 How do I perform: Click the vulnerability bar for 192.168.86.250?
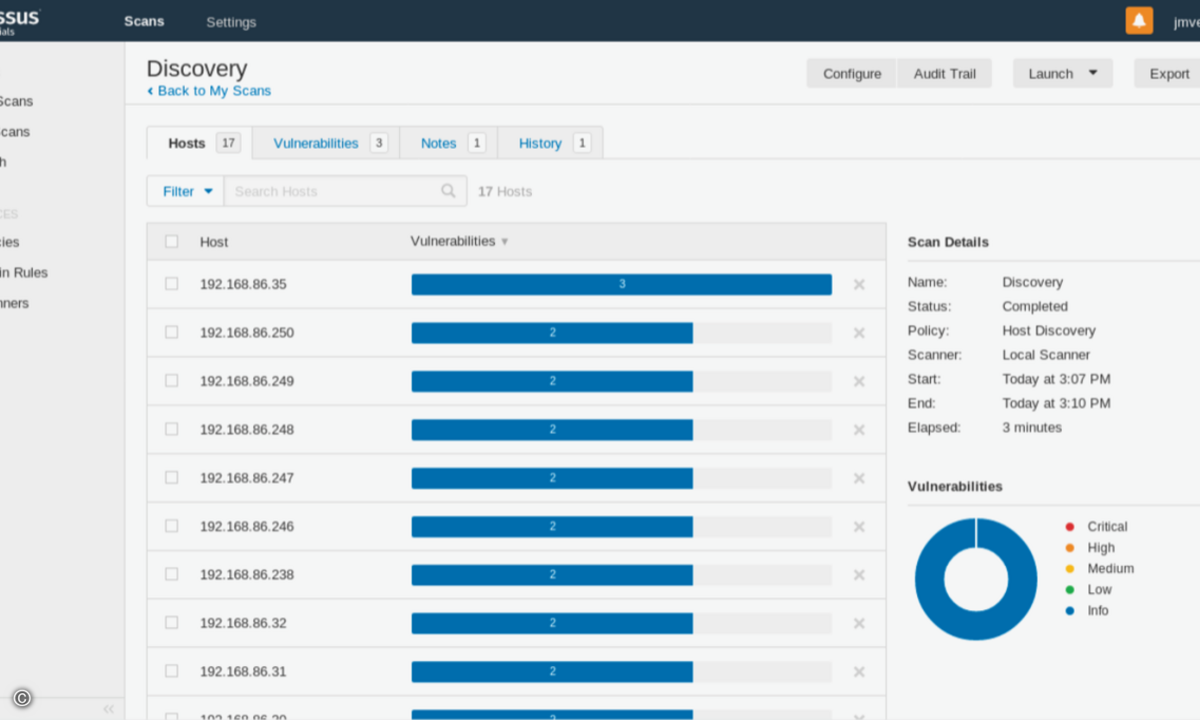click(x=621, y=333)
